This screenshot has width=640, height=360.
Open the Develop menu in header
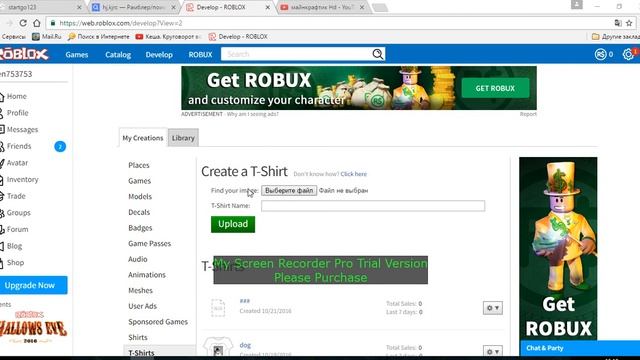click(x=159, y=55)
